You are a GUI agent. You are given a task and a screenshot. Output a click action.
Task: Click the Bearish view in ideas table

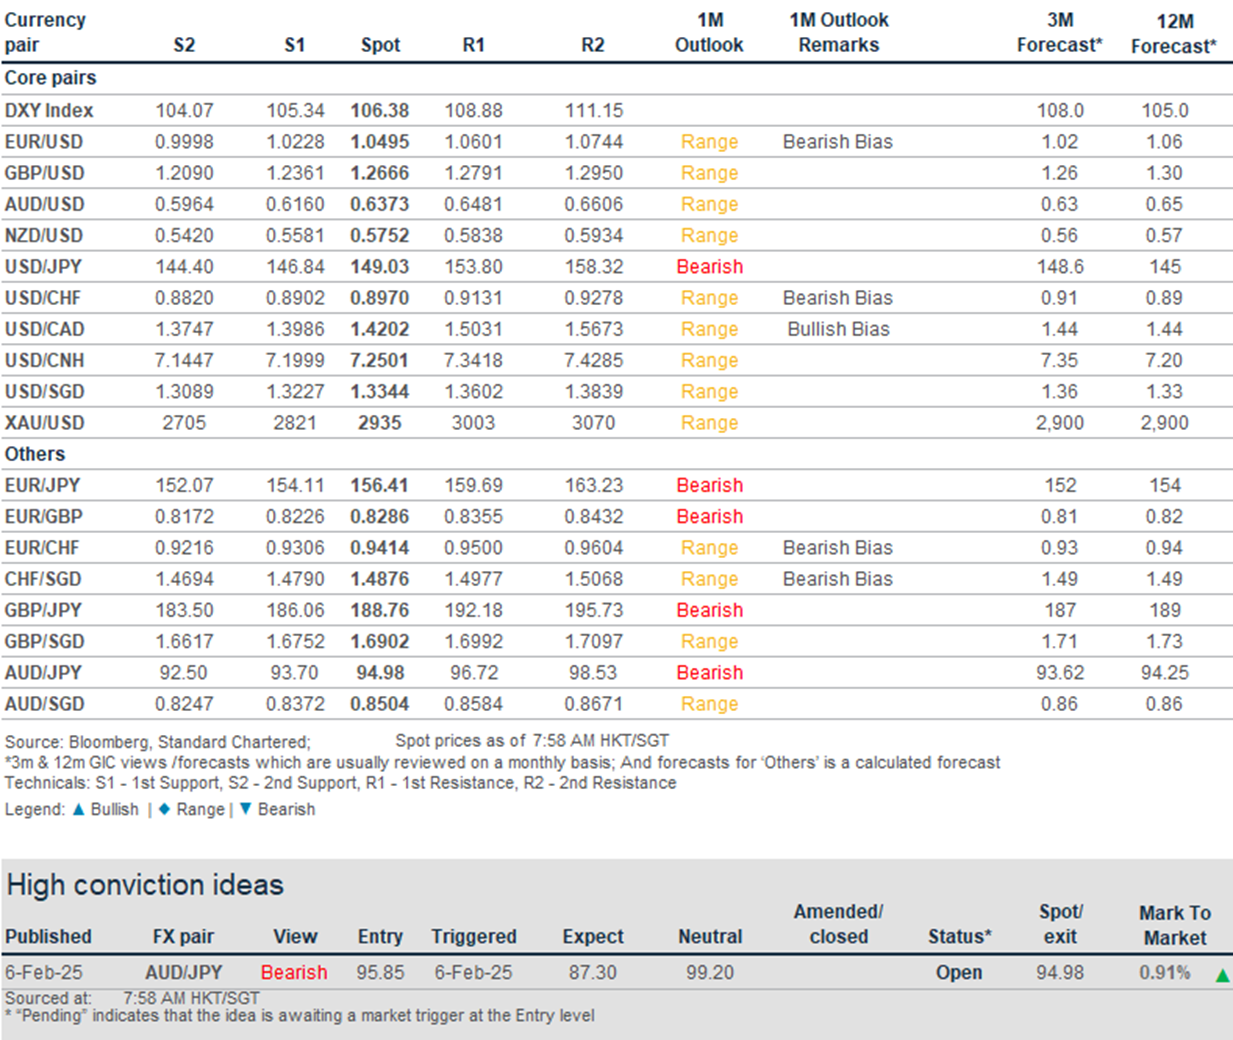pos(294,972)
